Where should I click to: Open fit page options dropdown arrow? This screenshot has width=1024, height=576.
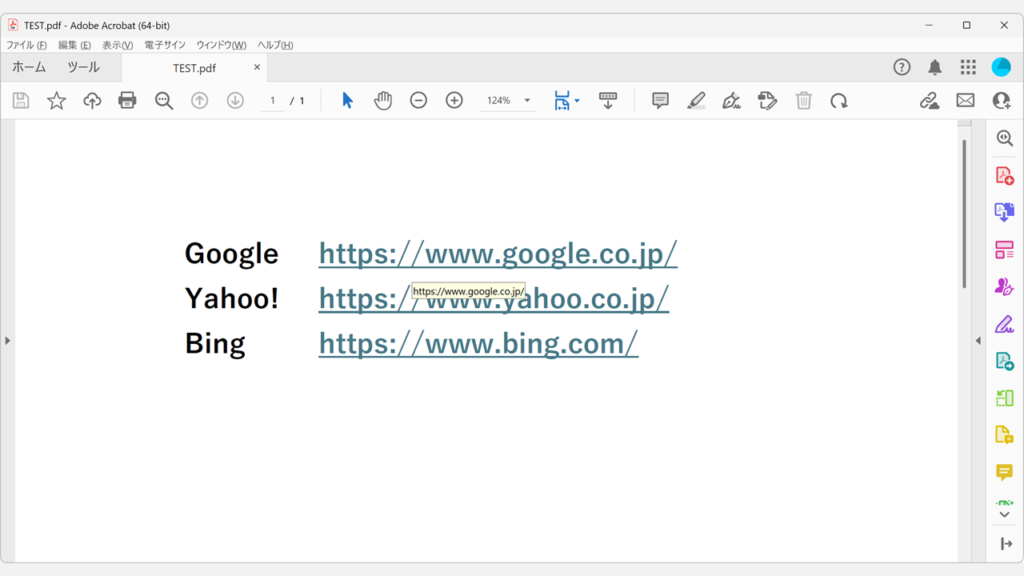click(x=577, y=101)
